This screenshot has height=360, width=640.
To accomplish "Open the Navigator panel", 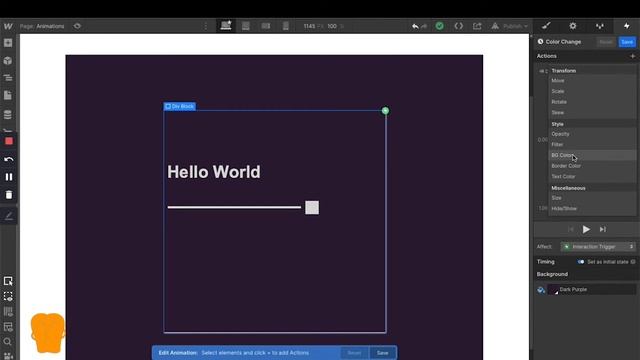I will (8, 78).
